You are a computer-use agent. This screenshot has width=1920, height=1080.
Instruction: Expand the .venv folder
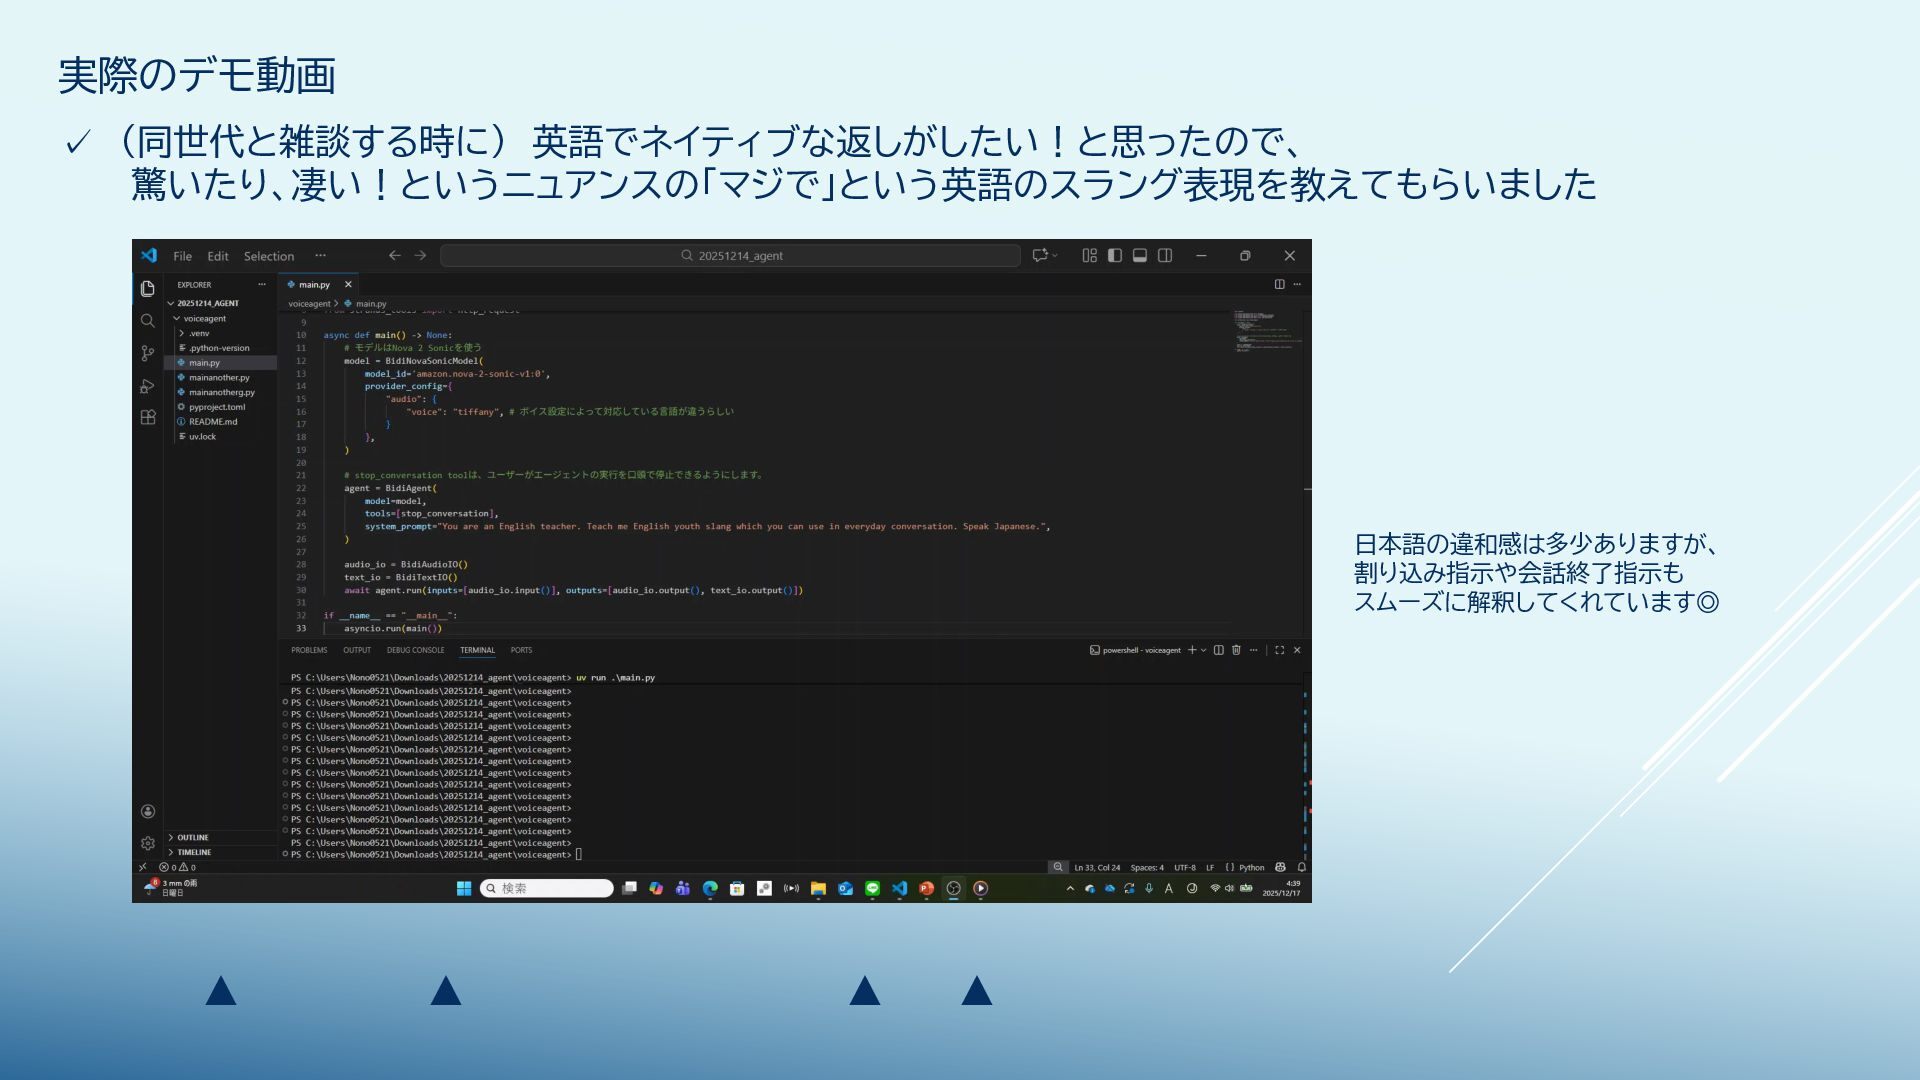click(x=199, y=333)
